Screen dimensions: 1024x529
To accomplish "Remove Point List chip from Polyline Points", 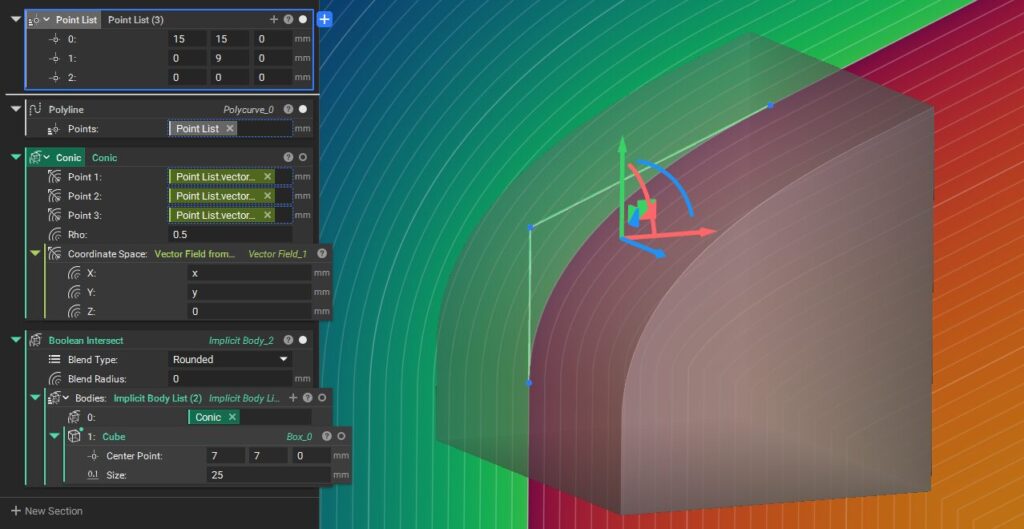I will [x=230, y=129].
